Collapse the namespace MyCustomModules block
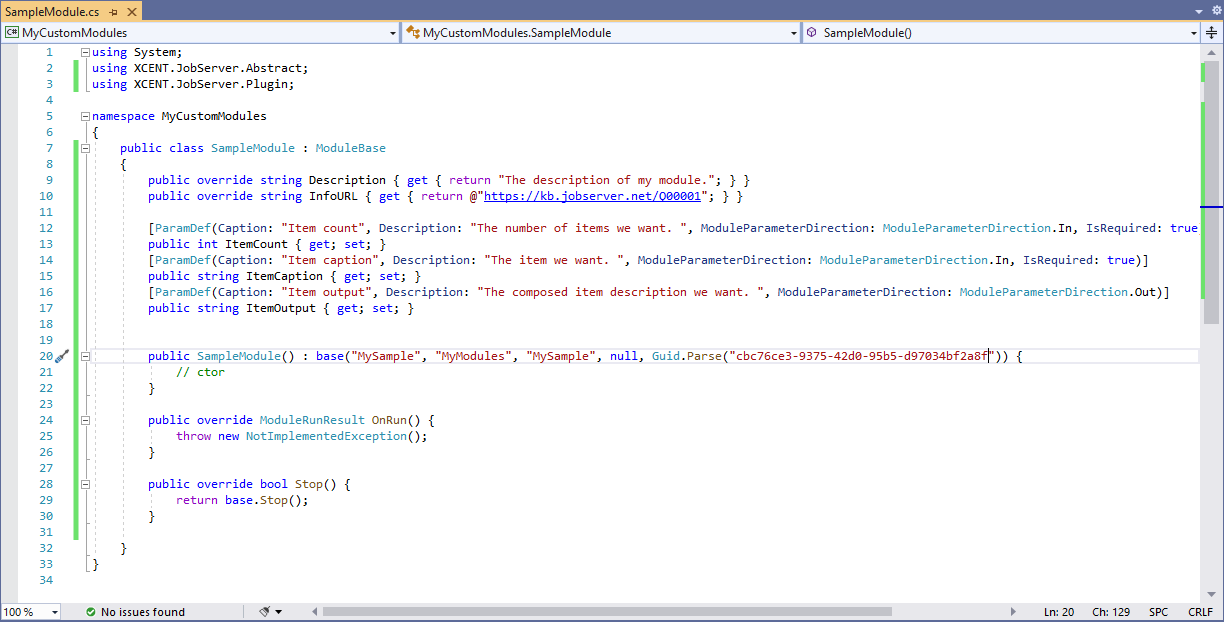This screenshot has width=1224, height=622. 85,116
